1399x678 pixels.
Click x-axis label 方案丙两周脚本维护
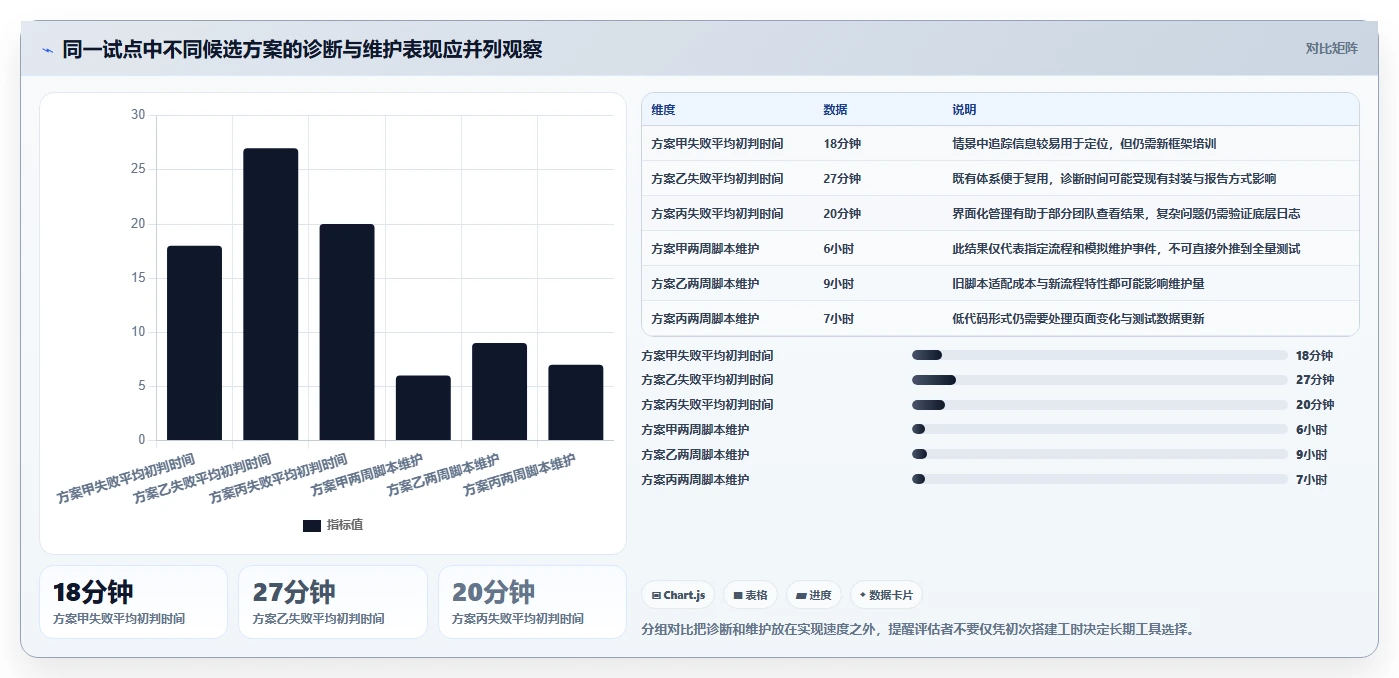520,475
